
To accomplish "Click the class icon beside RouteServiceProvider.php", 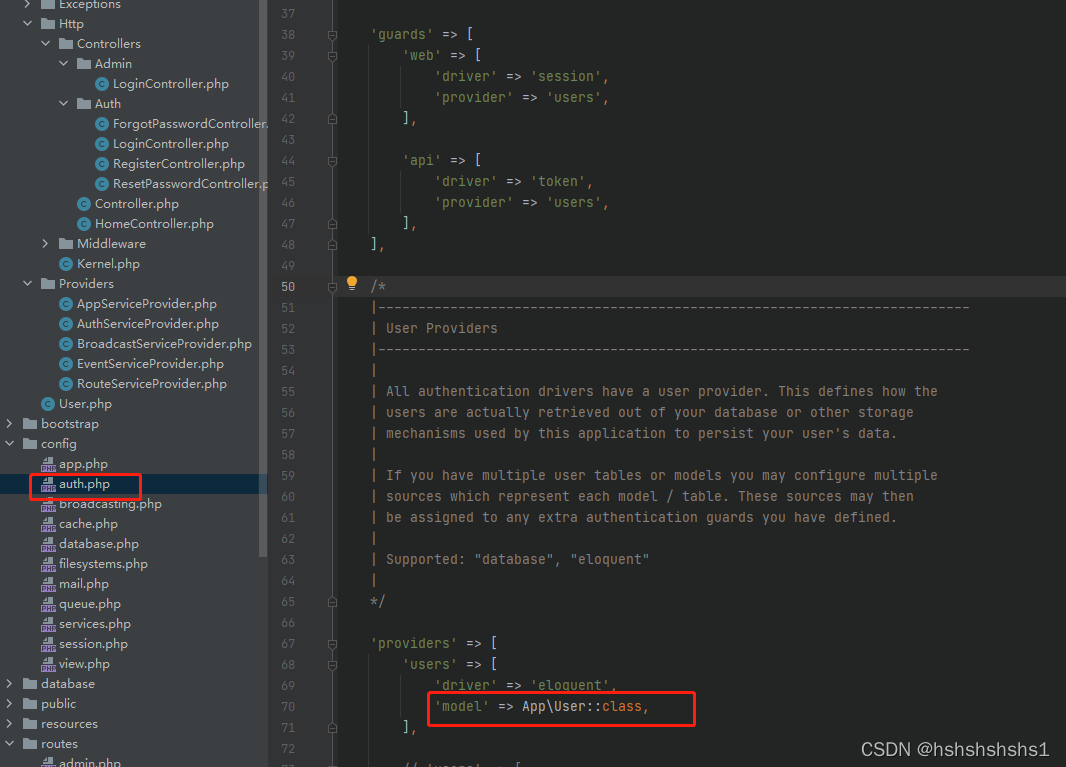I will pos(66,384).
